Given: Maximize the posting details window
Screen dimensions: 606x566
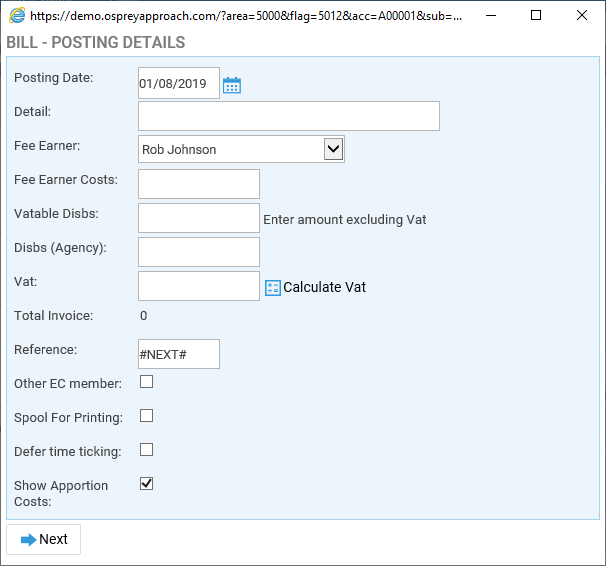Looking at the screenshot, I should click(x=536, y=15).
